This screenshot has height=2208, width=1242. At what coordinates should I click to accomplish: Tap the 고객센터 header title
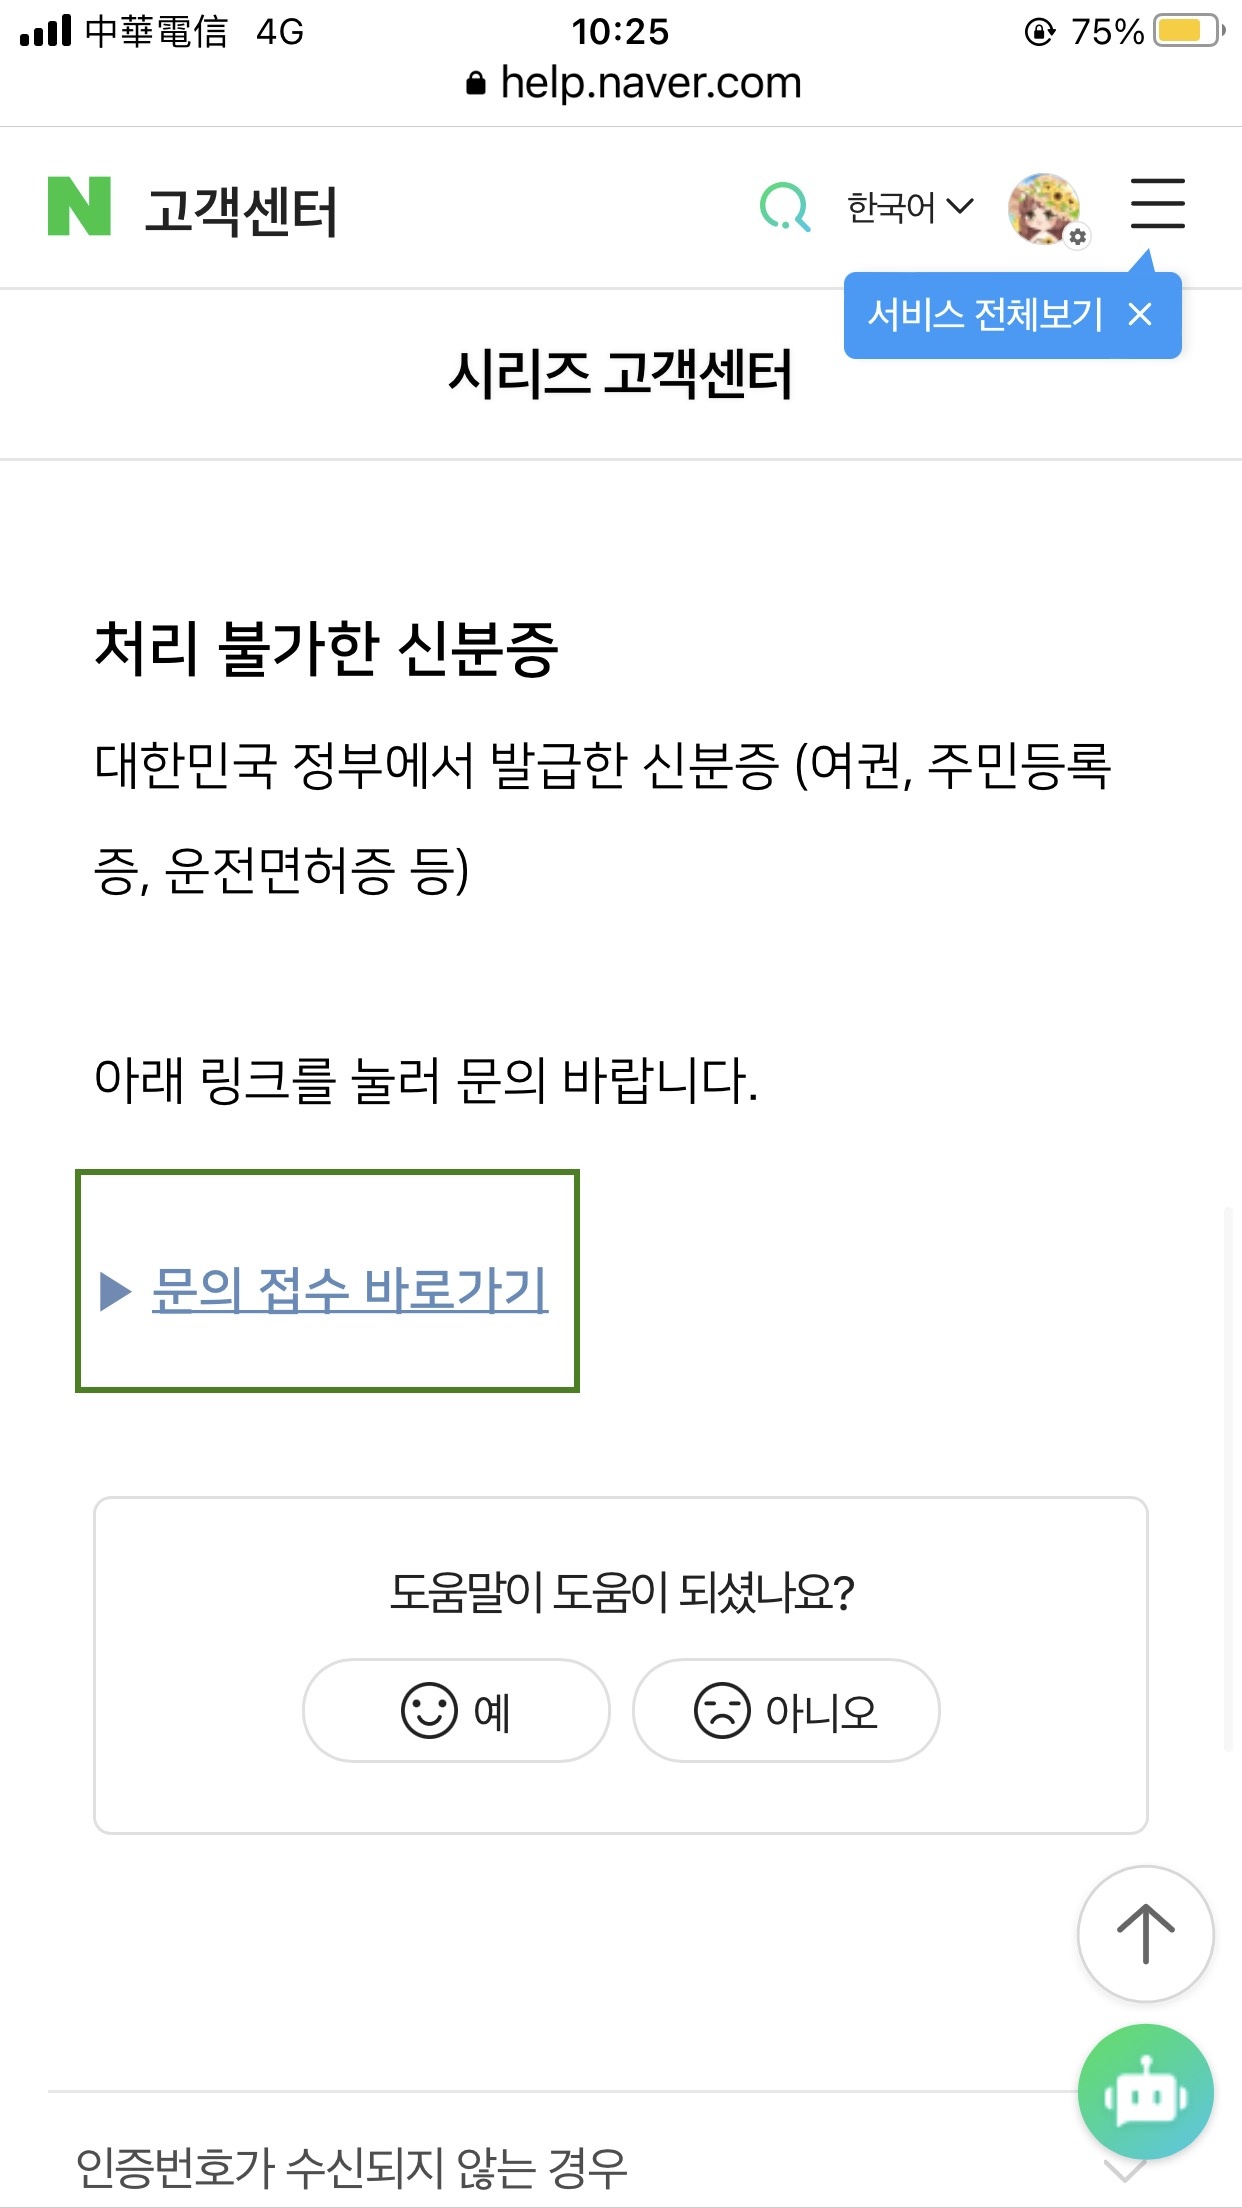tap(241, 210)
